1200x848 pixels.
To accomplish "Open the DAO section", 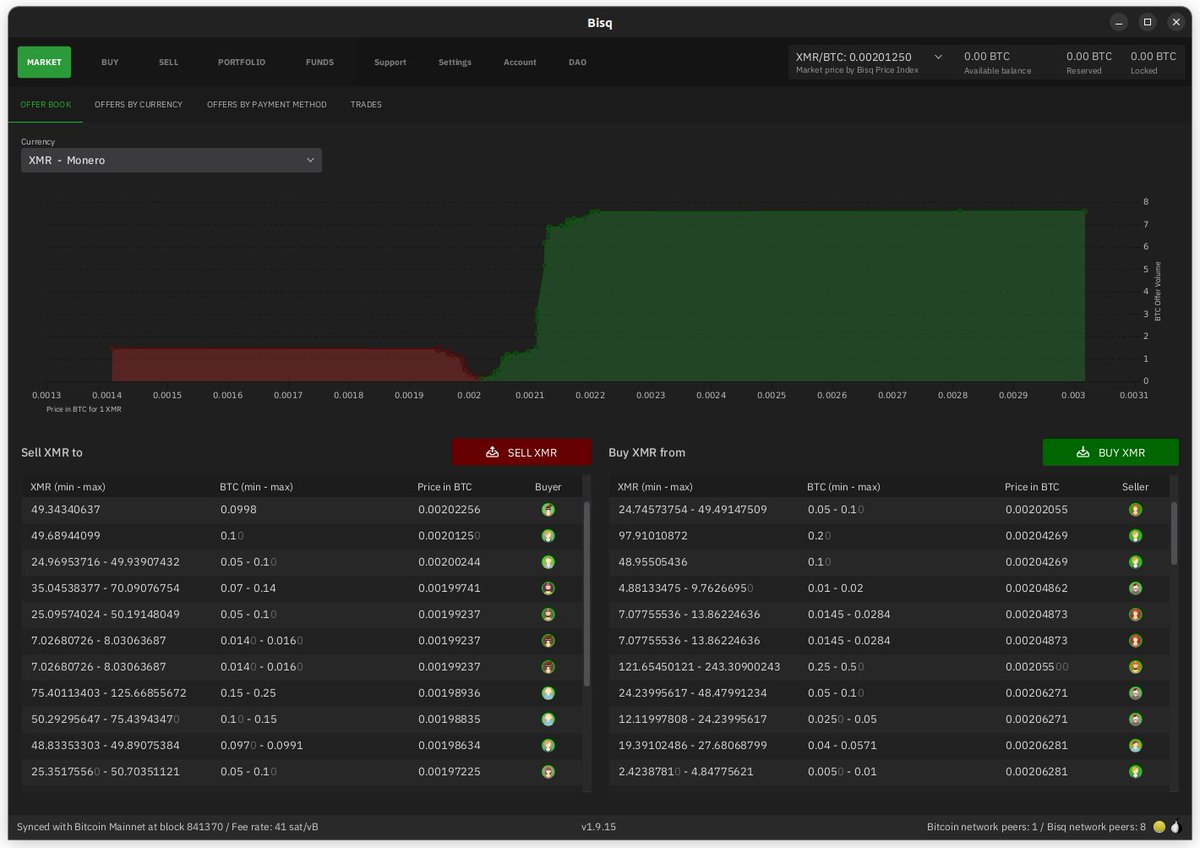I will pos(578,62).
